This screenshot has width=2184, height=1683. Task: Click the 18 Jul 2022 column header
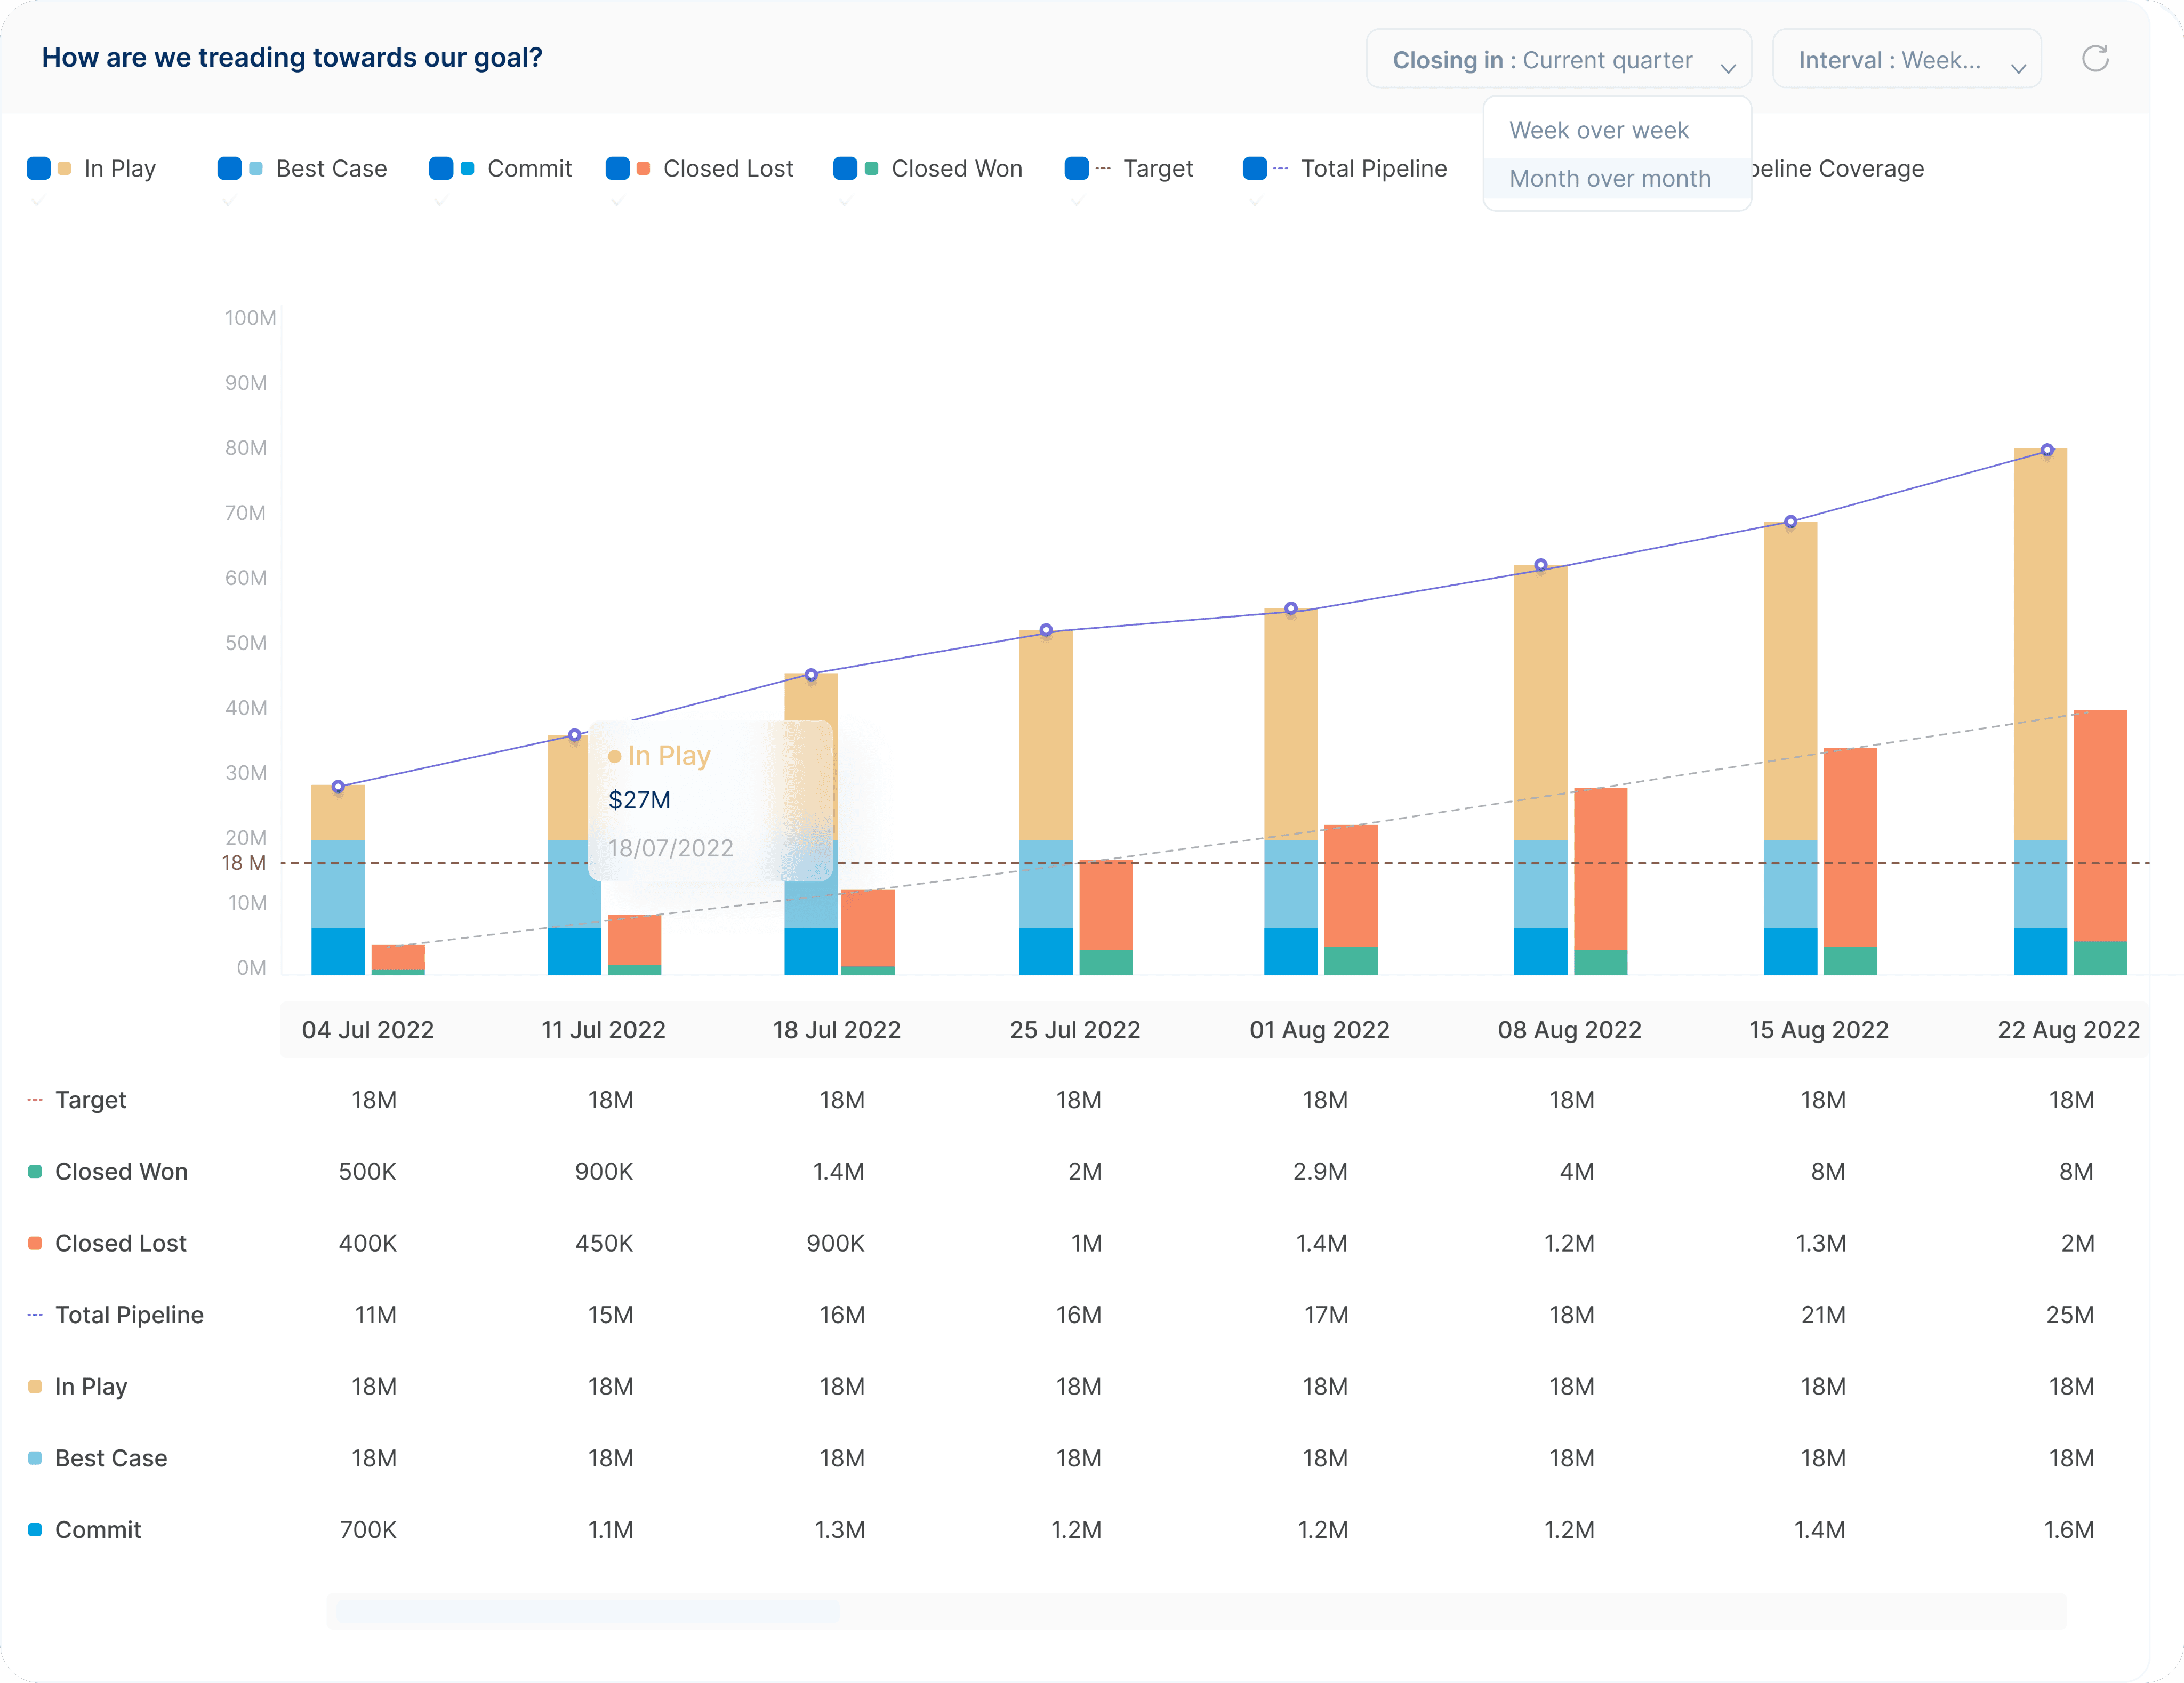coord(837,1030)
